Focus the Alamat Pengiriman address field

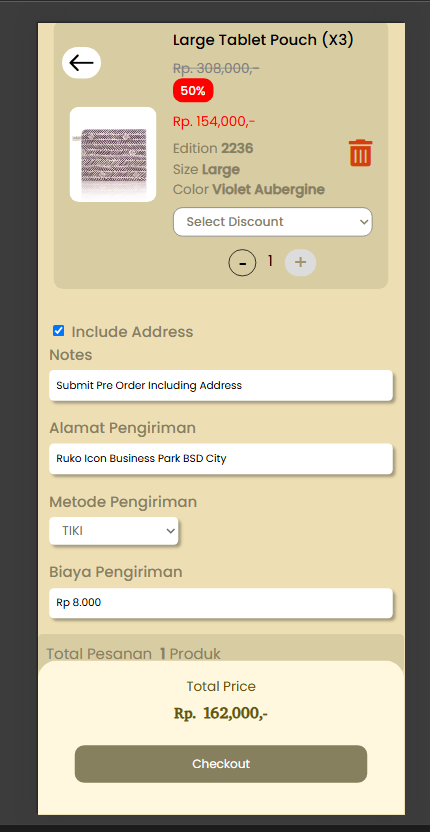[x=221, y=458]
